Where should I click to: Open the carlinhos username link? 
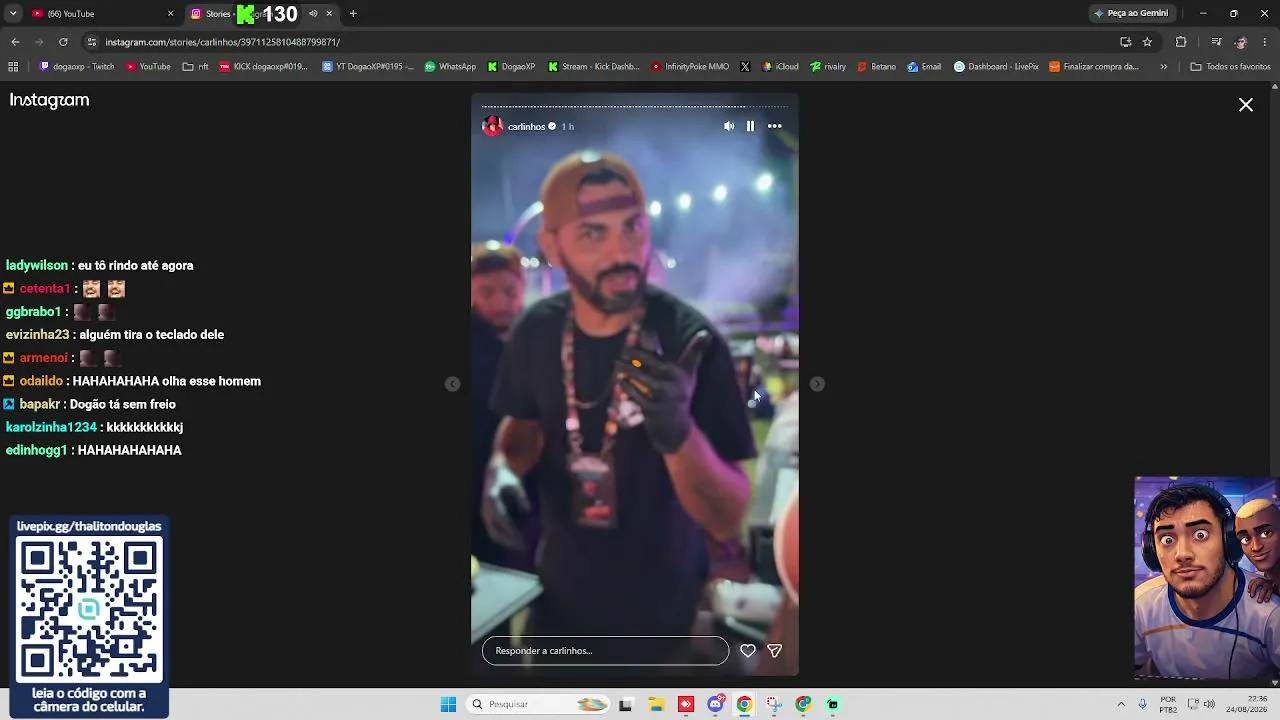(x=526, y=127)
